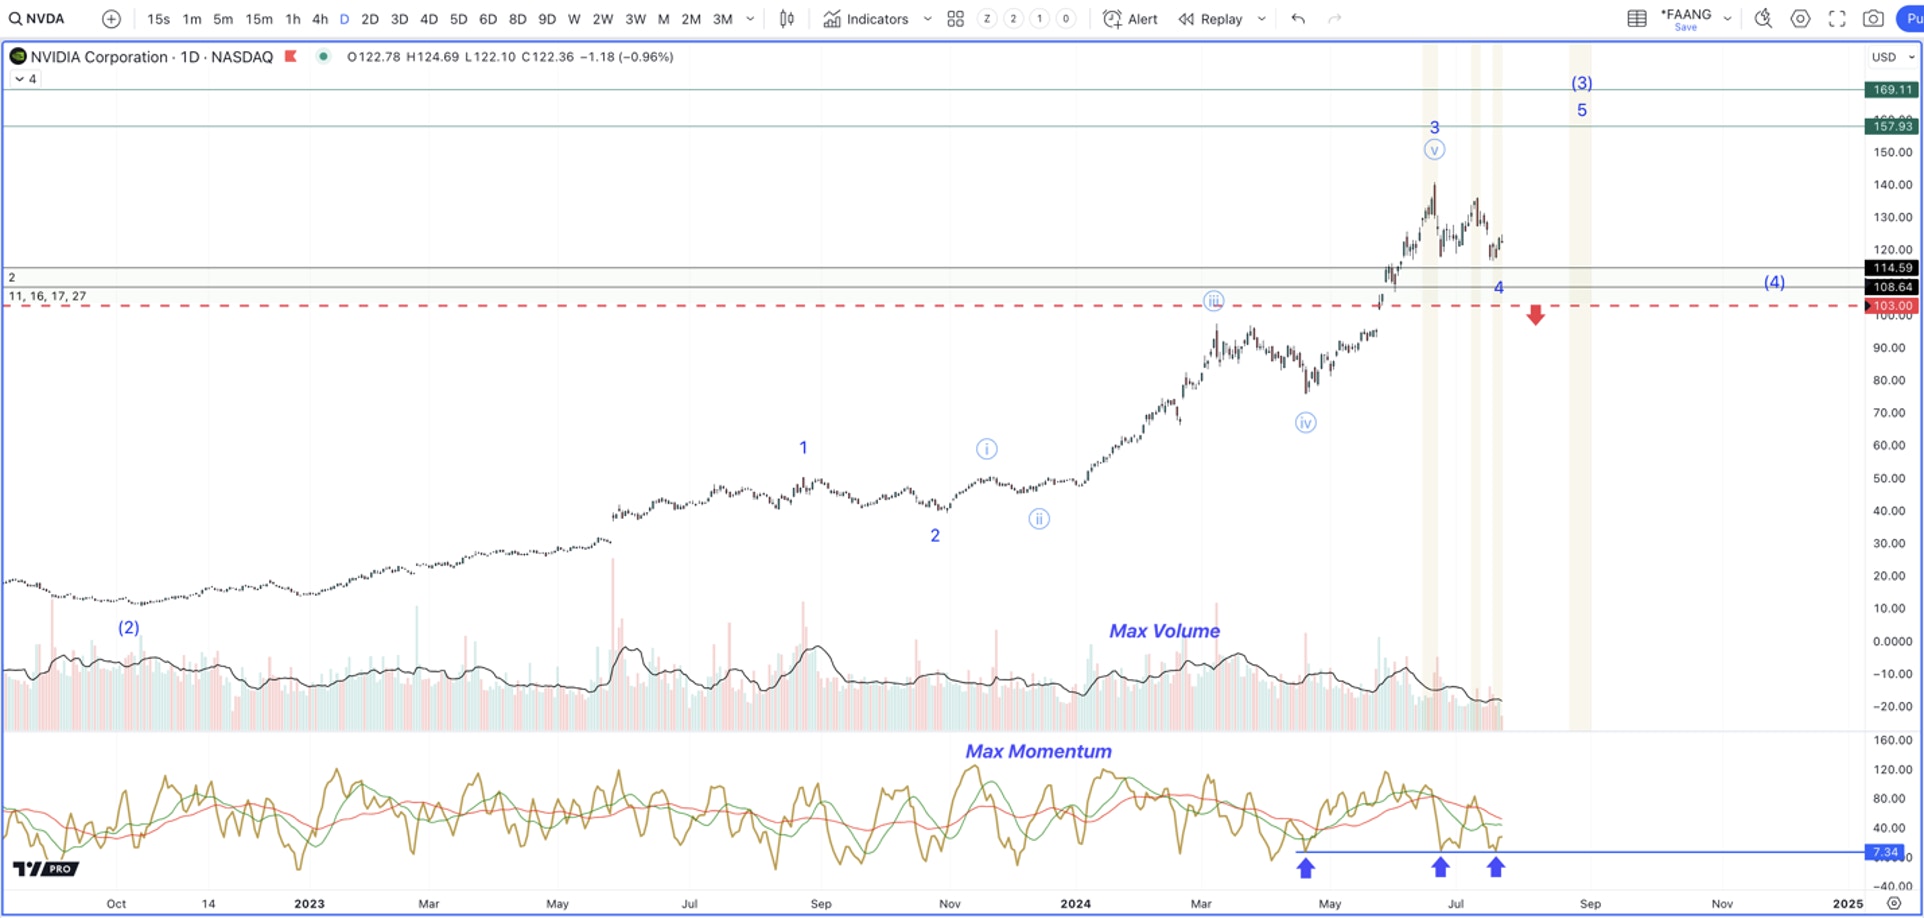This screenshot has height=918, width=1924.
Task: Expand the Replay options dropdown arrow
Action: [x=1261, y=19]
